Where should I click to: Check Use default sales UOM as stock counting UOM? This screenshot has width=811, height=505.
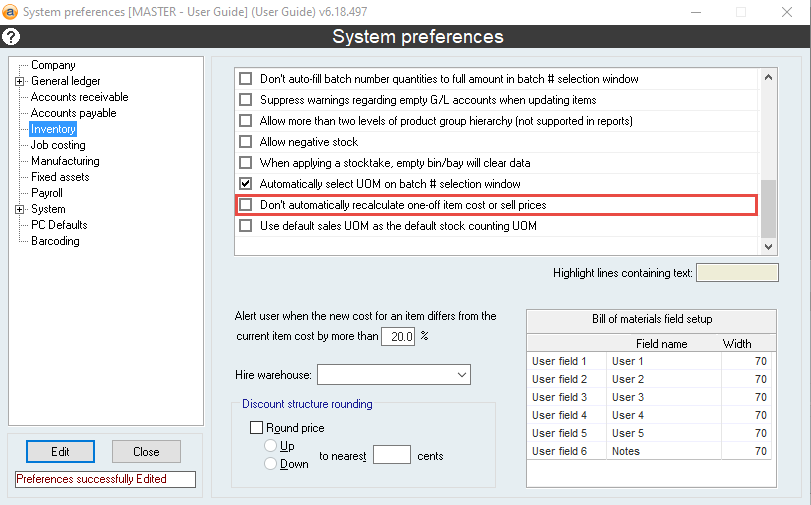pos(246,226)
